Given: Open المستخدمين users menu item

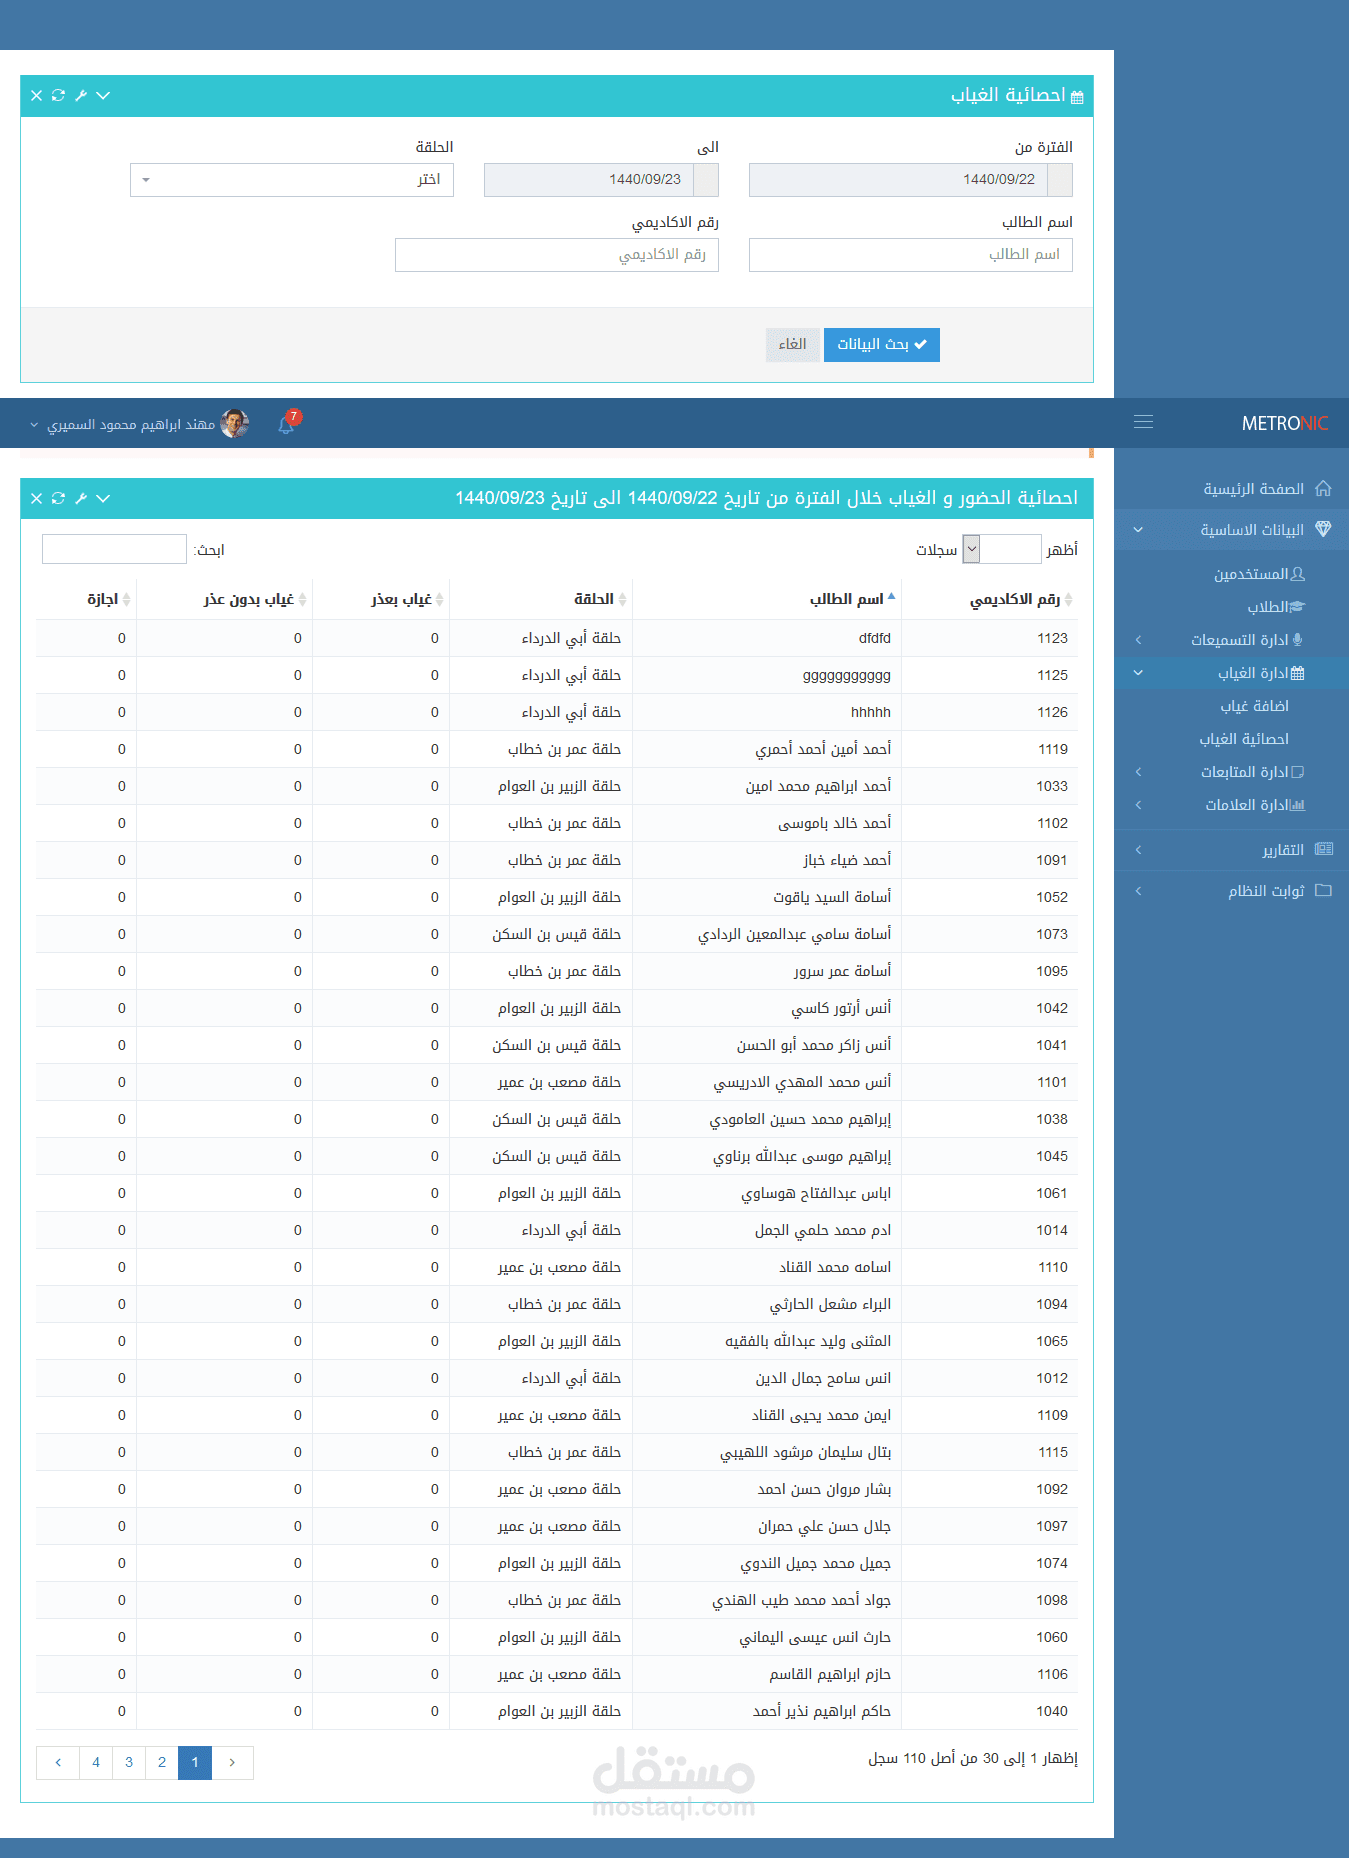Looking at the screenshot, I should (1250, 574).
